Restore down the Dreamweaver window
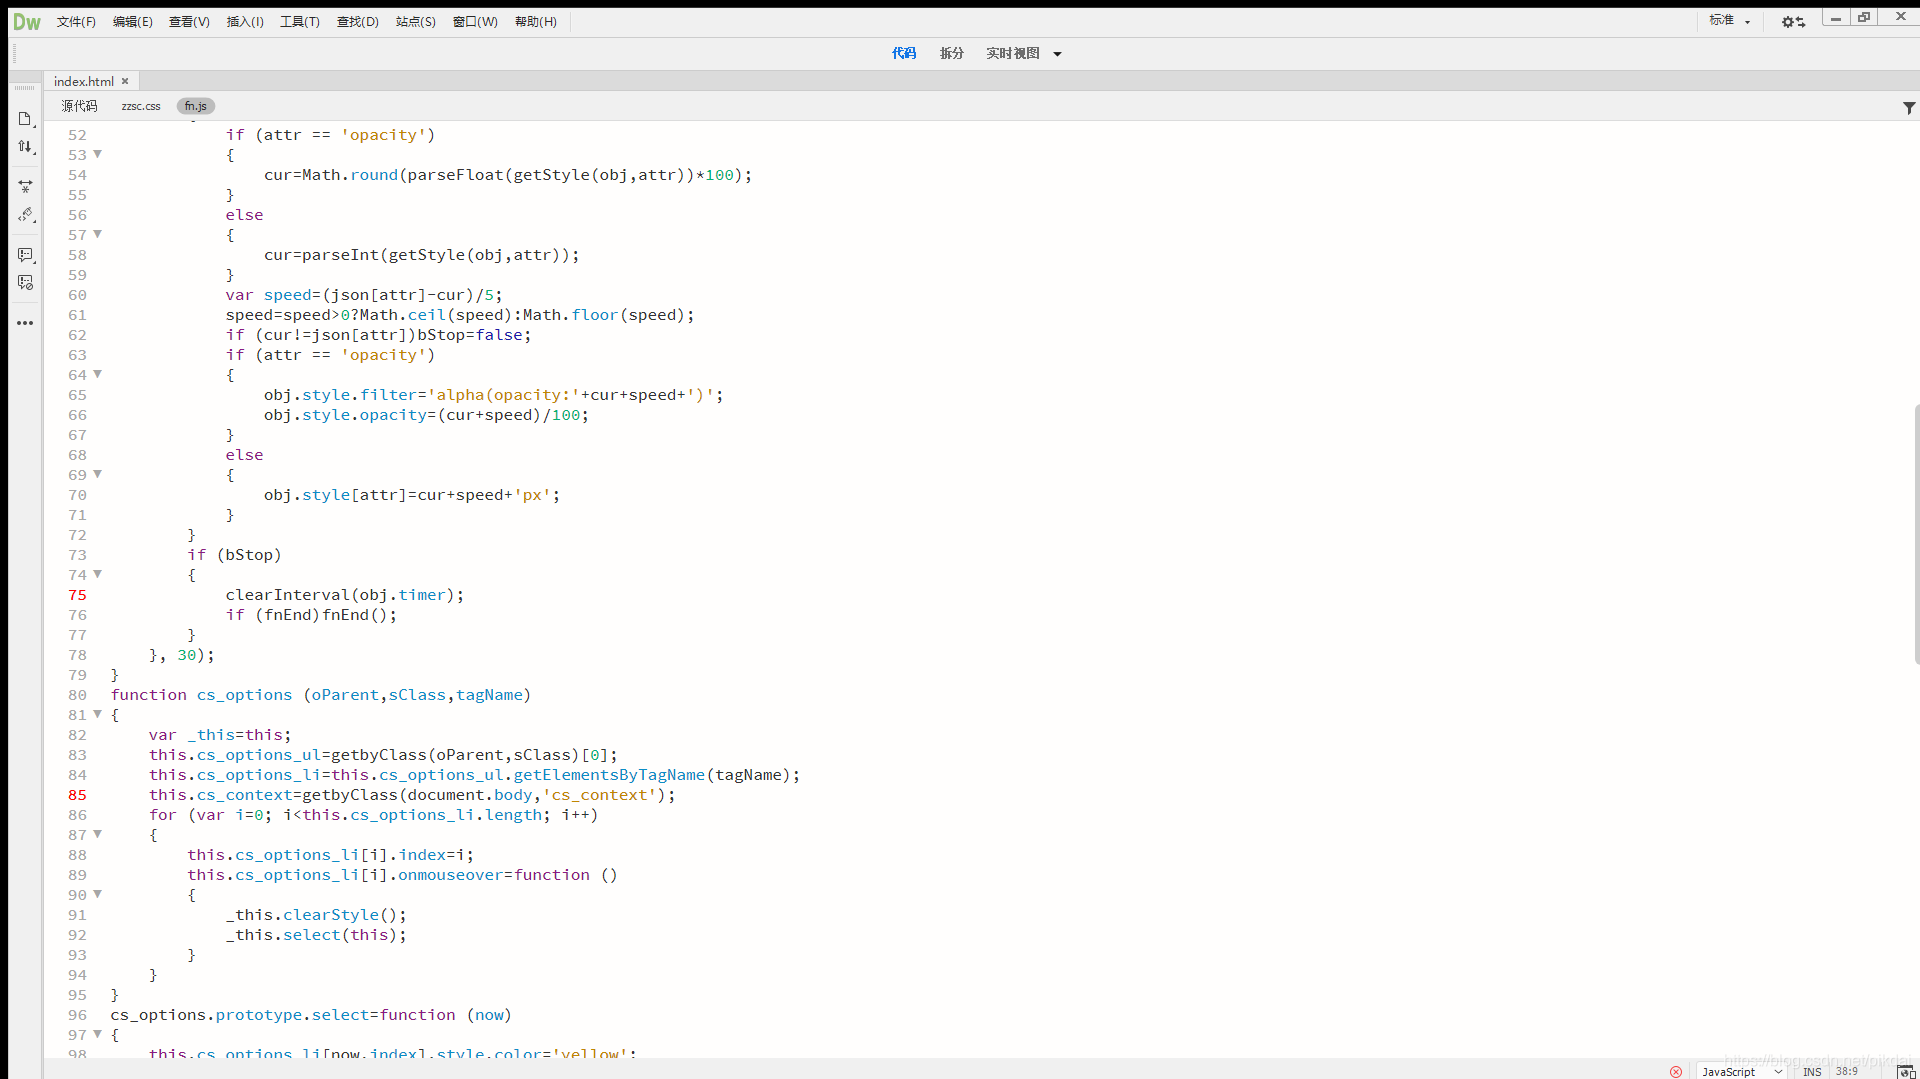The image size is (1920, 1079). 1864,17
